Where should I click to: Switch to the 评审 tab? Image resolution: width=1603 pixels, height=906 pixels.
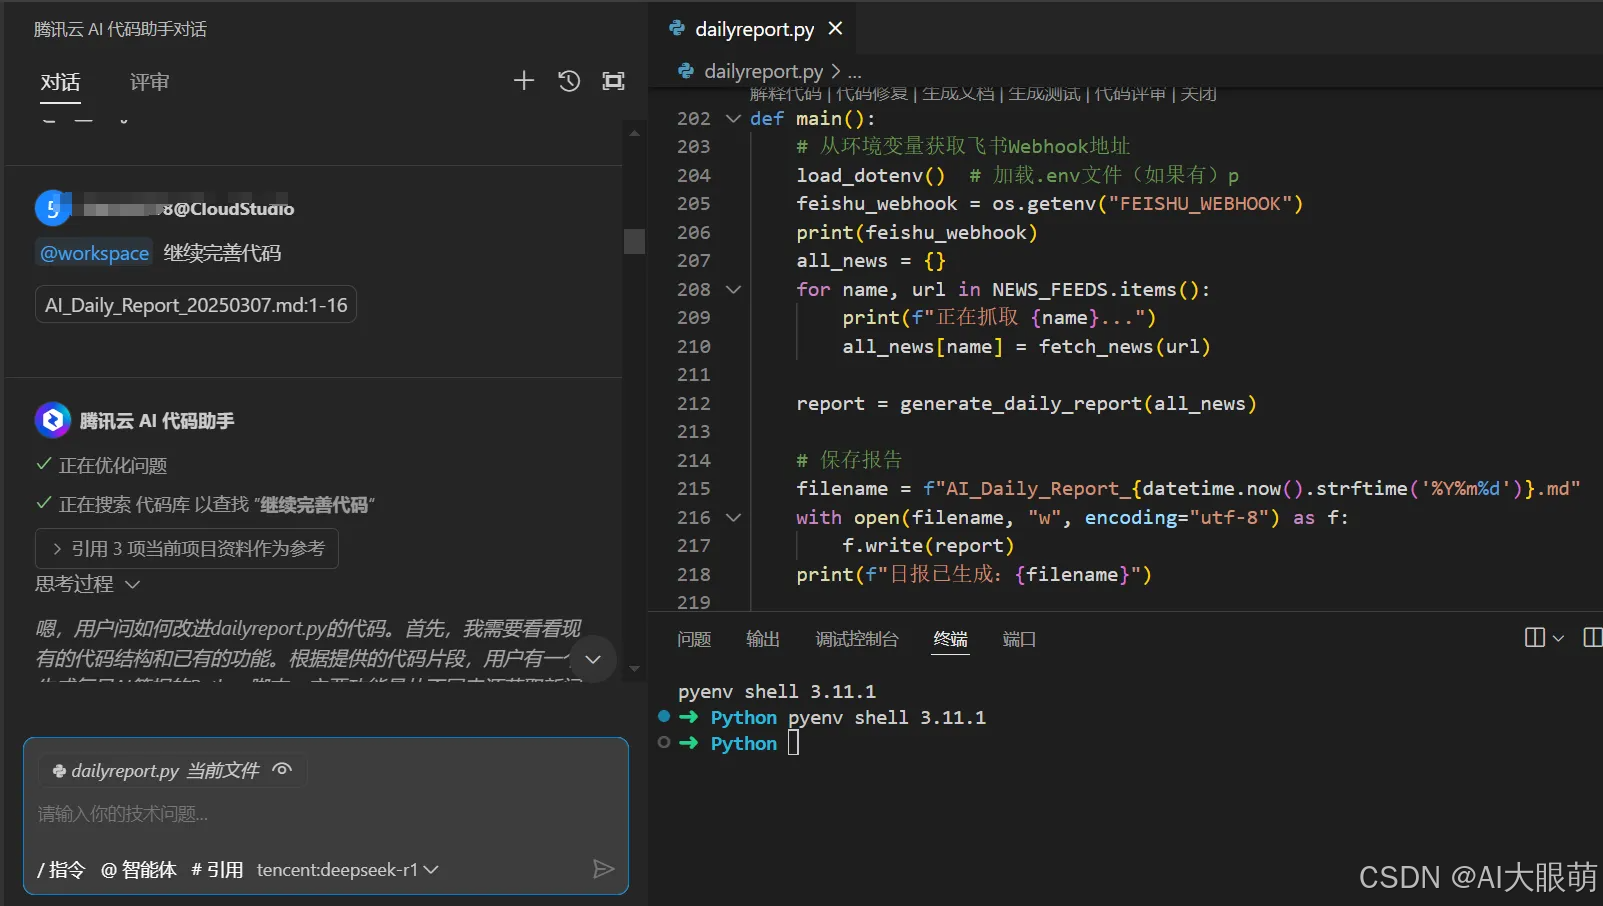pyautogui.click(x=149, y=82)
